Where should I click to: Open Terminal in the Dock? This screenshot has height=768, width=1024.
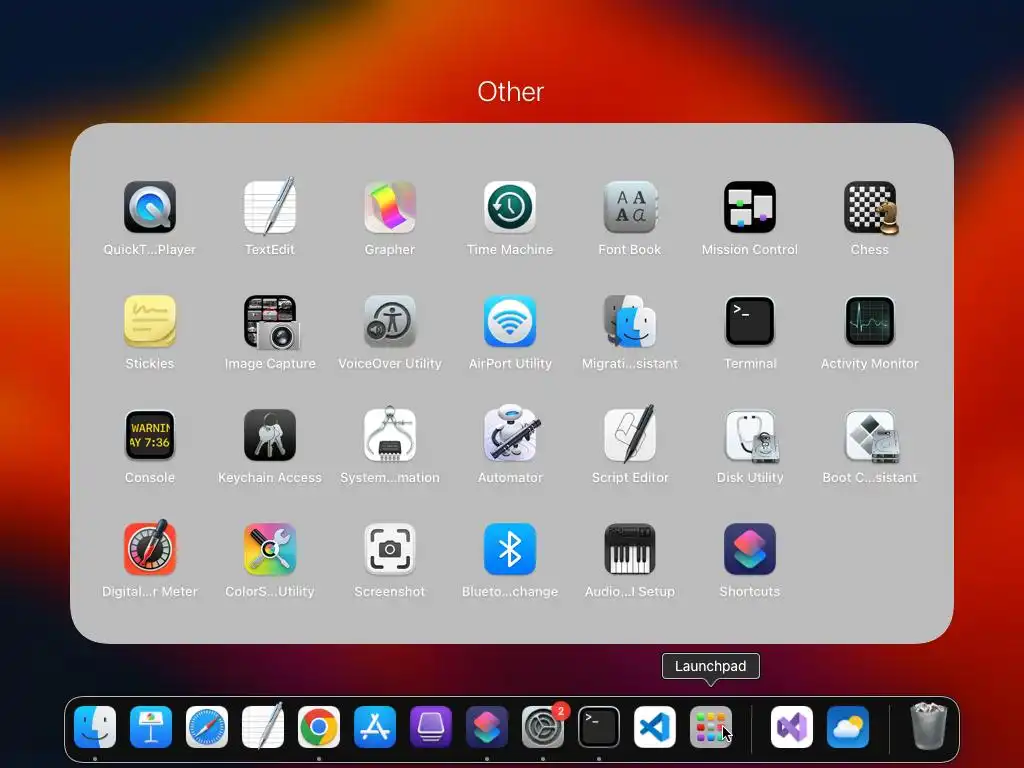[599, 727]
